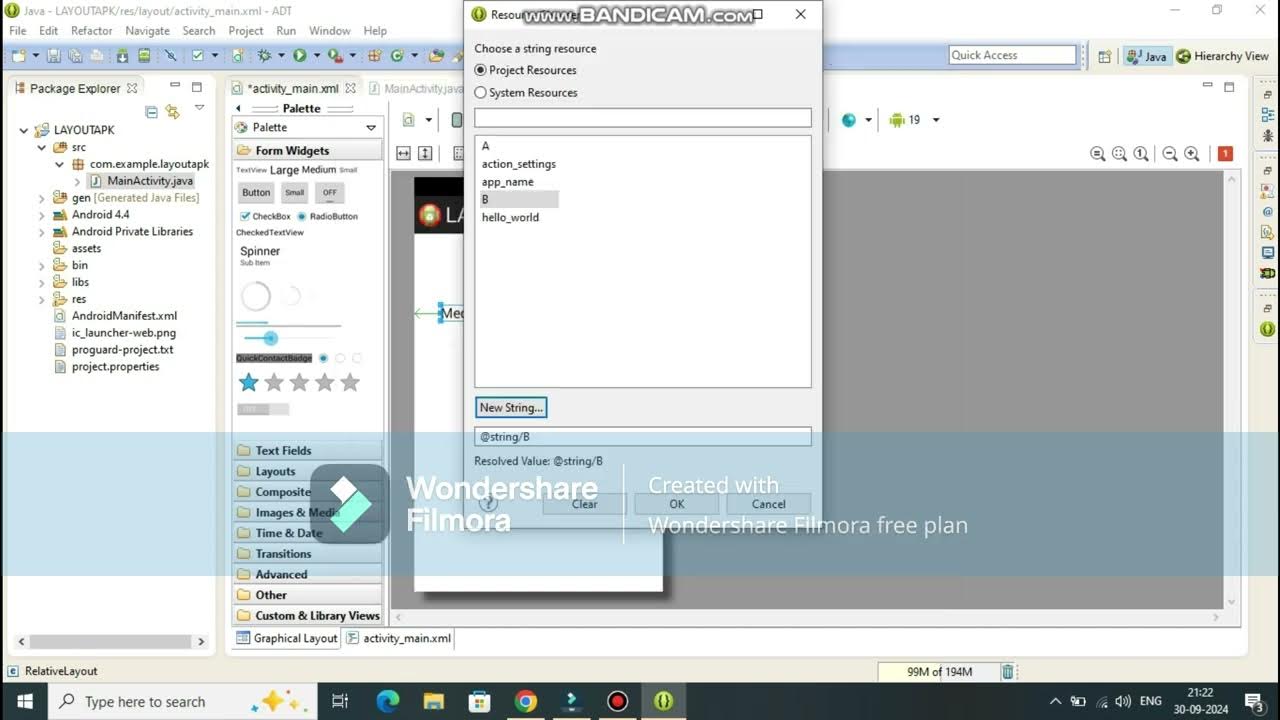The image size is (1280, 720).
Task: Open the Package Explorer view menu triangle
Action: tap(199, 108)
